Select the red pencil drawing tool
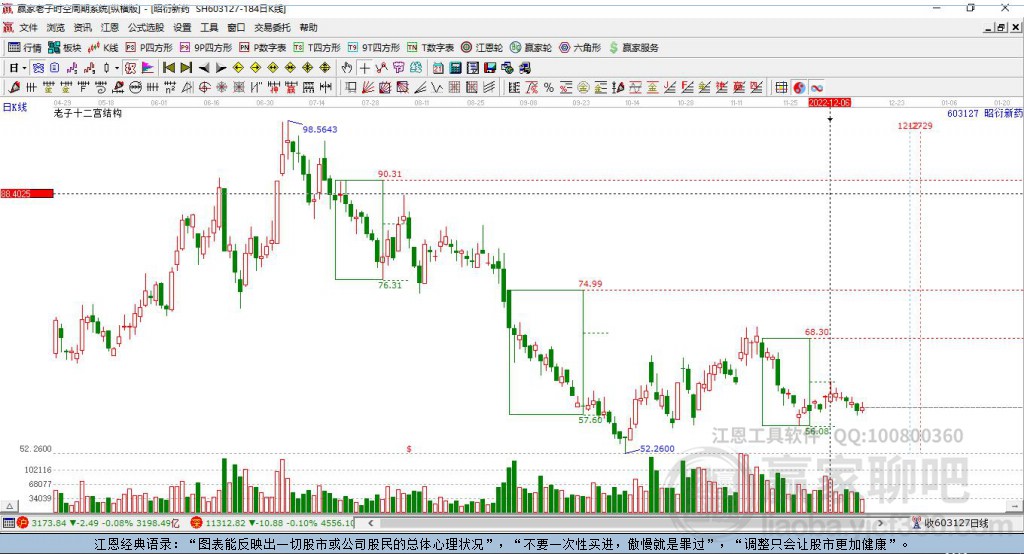1024x554 pixels. pyautogui.click(x=14, y=88)
